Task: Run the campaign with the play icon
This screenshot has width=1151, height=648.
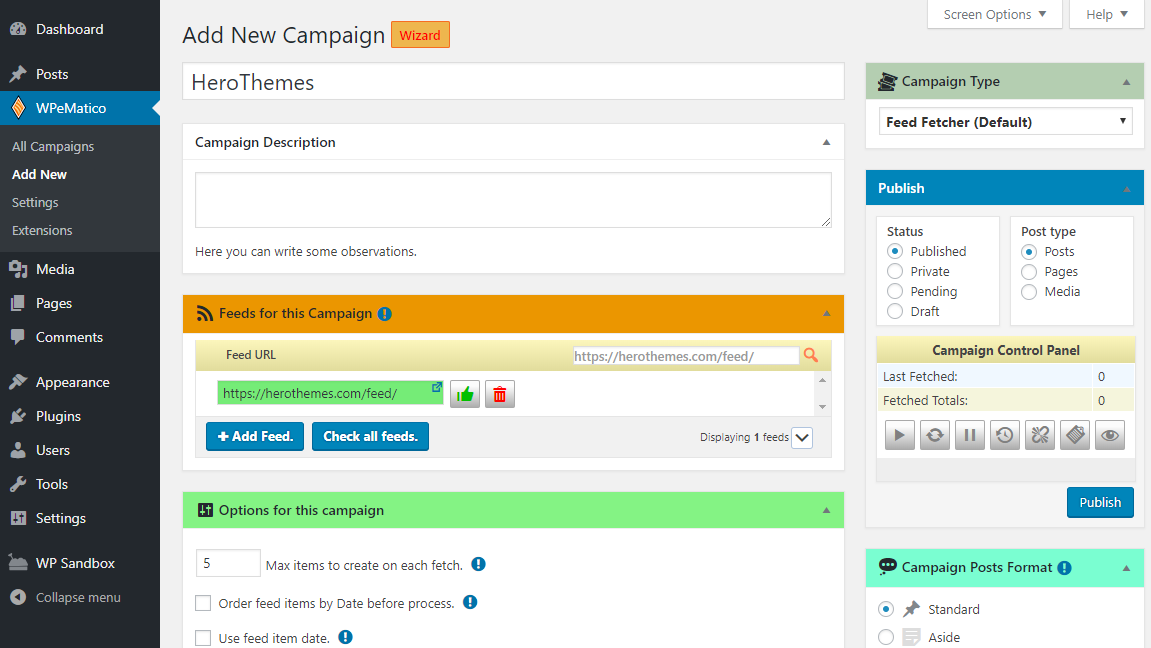Action: 899,434
